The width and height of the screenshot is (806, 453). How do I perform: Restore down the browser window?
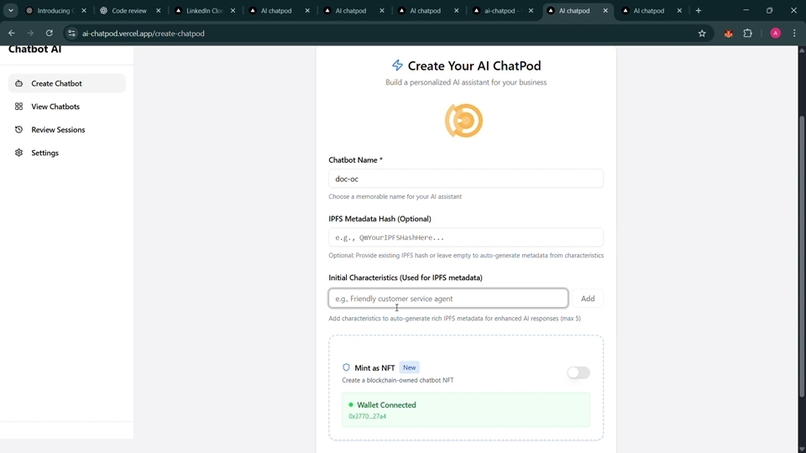[770, 10]
